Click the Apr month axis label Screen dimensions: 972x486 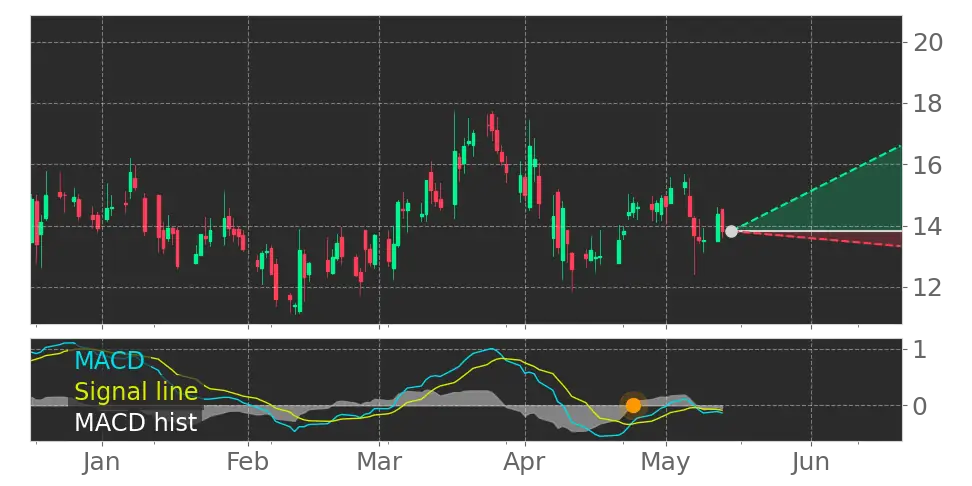click(x=525, y=462)
